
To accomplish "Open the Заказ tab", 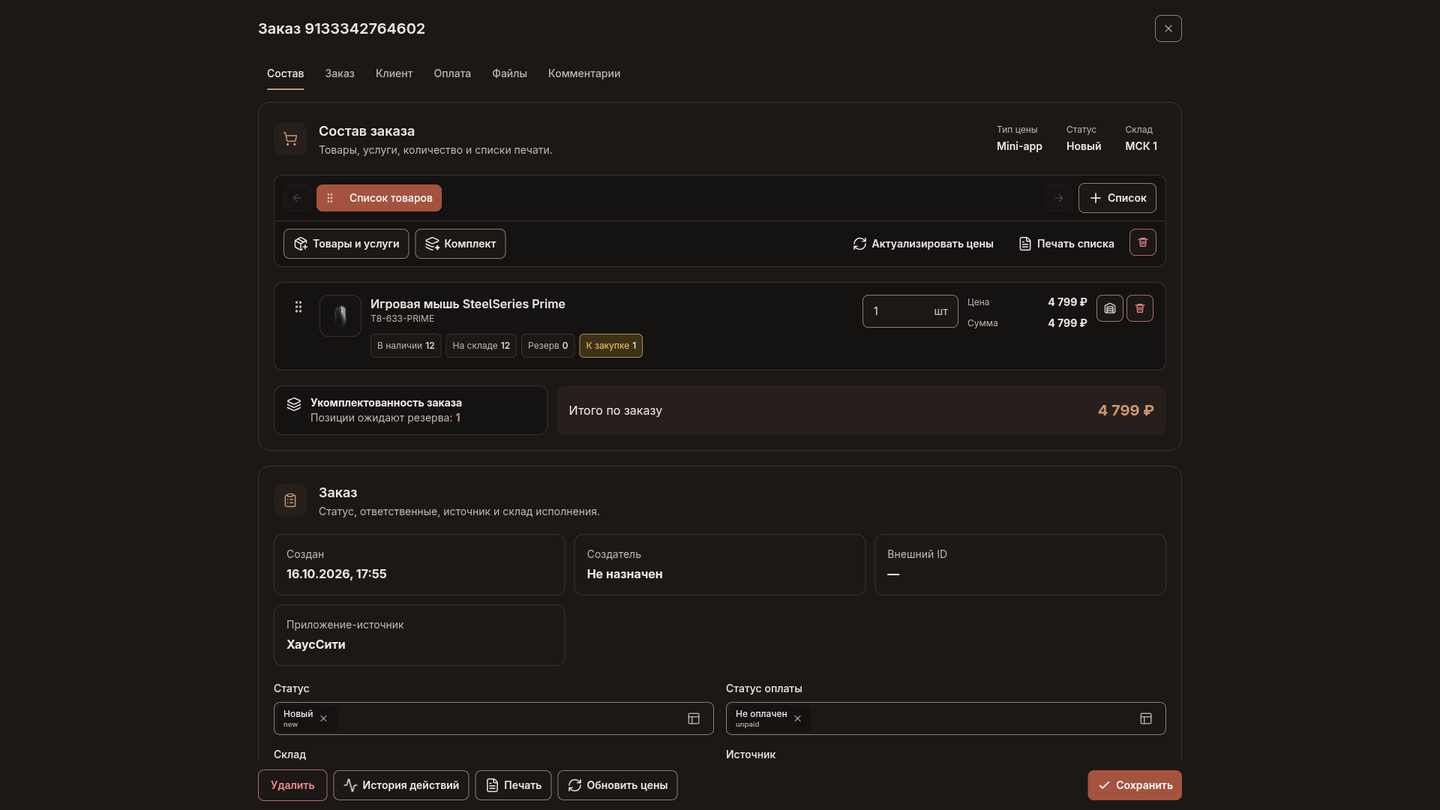I will pyautogui.click(x=340, y=73).
